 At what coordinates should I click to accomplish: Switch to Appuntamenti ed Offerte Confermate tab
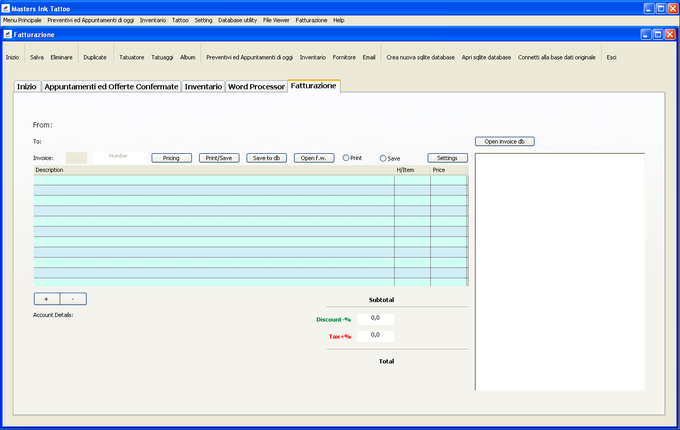(x=111, y=87)
